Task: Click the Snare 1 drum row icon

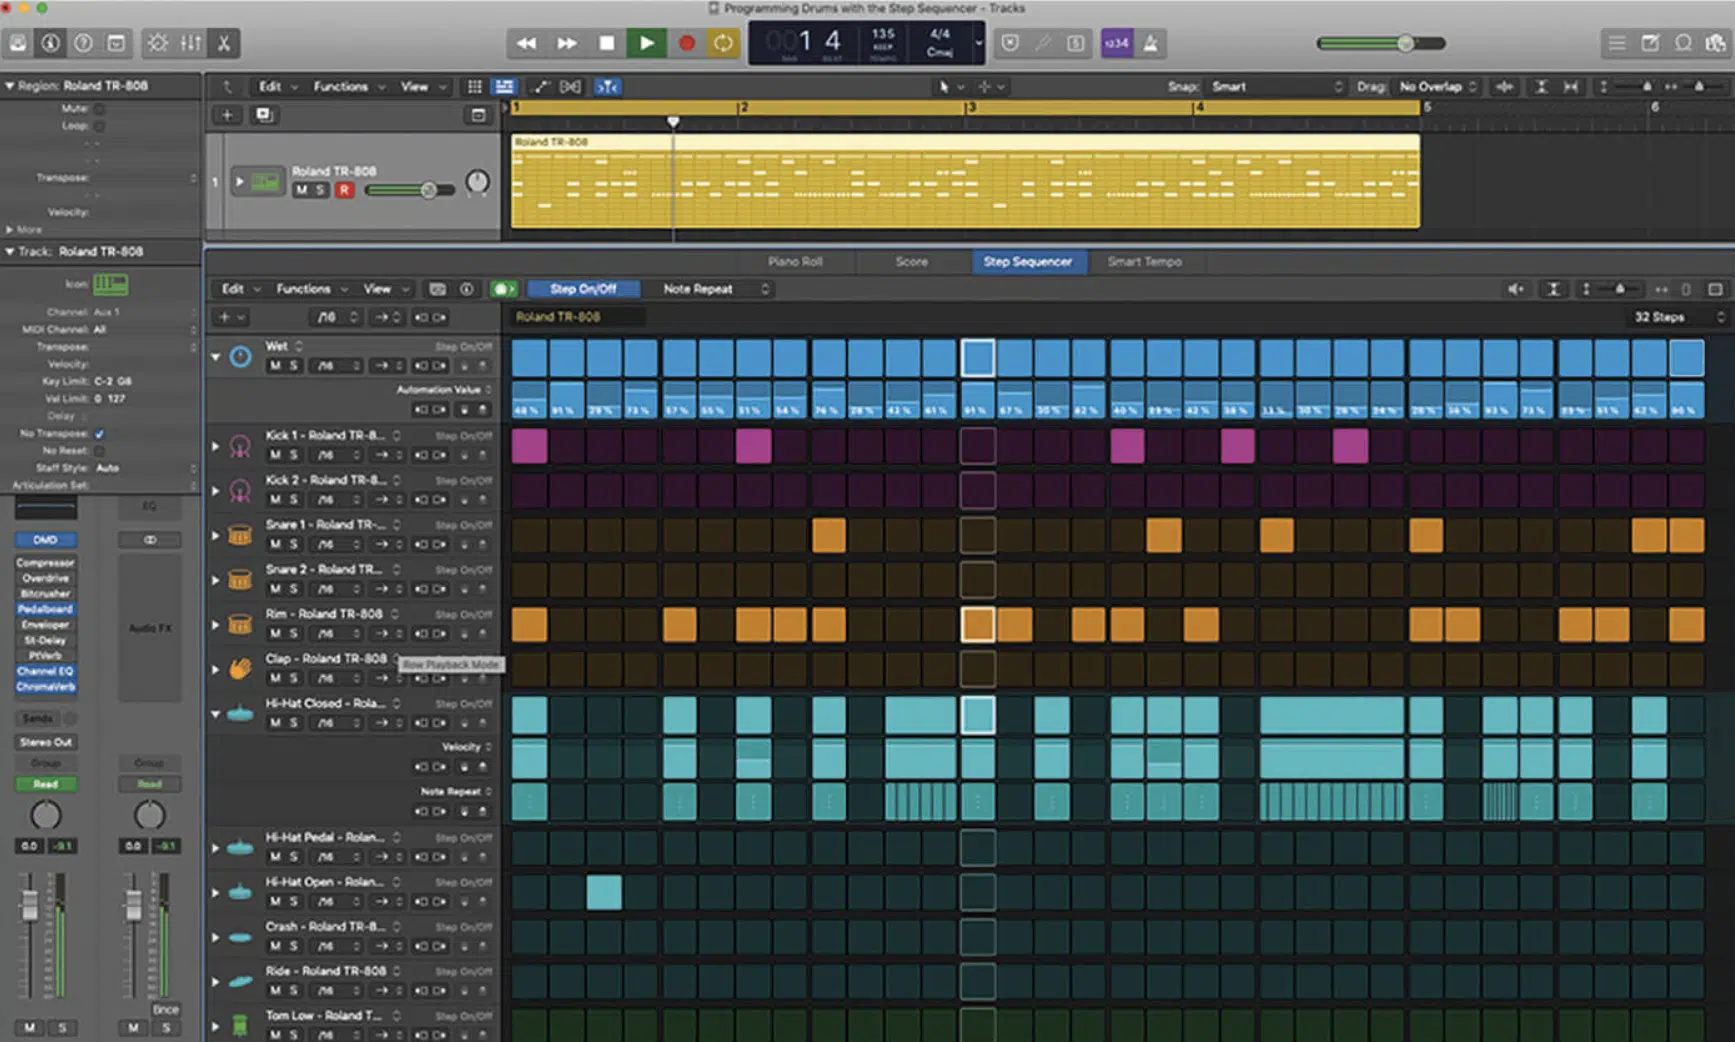Action: click(x=240, y=535)
